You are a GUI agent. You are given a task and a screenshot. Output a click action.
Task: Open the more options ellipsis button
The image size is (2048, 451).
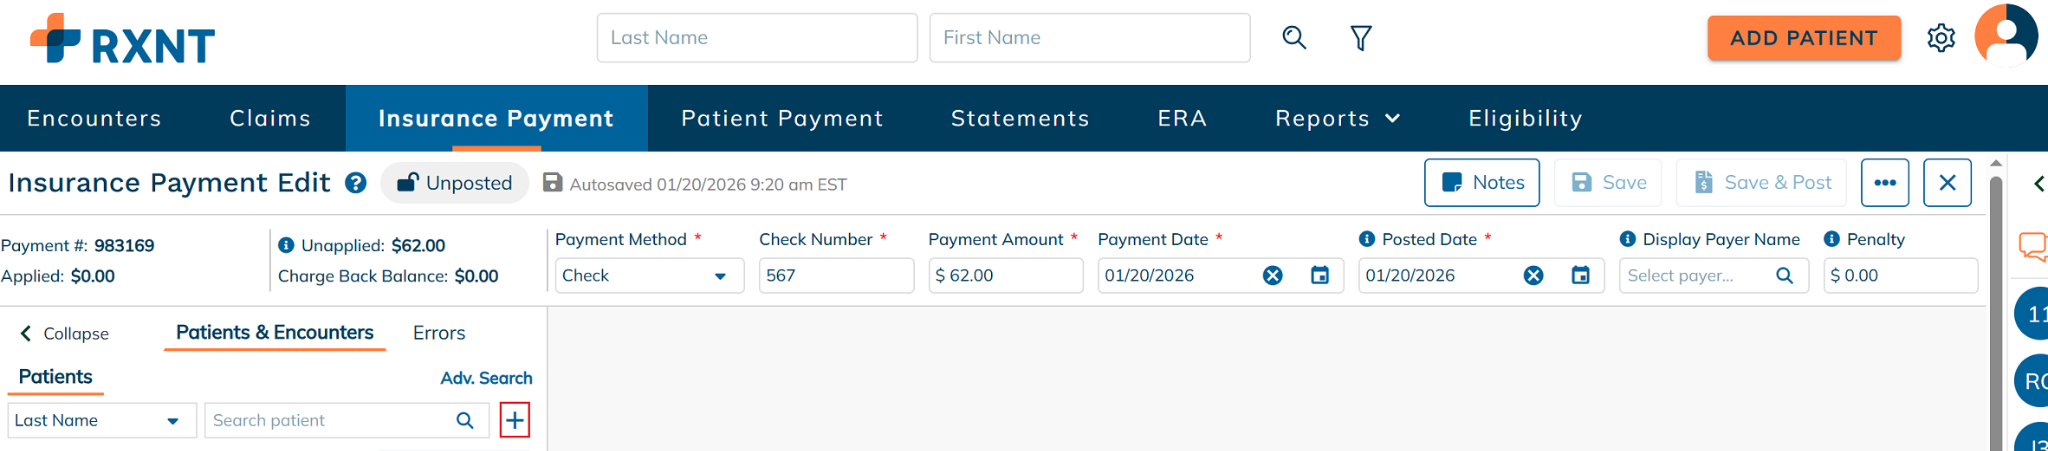coord(1884,183)
